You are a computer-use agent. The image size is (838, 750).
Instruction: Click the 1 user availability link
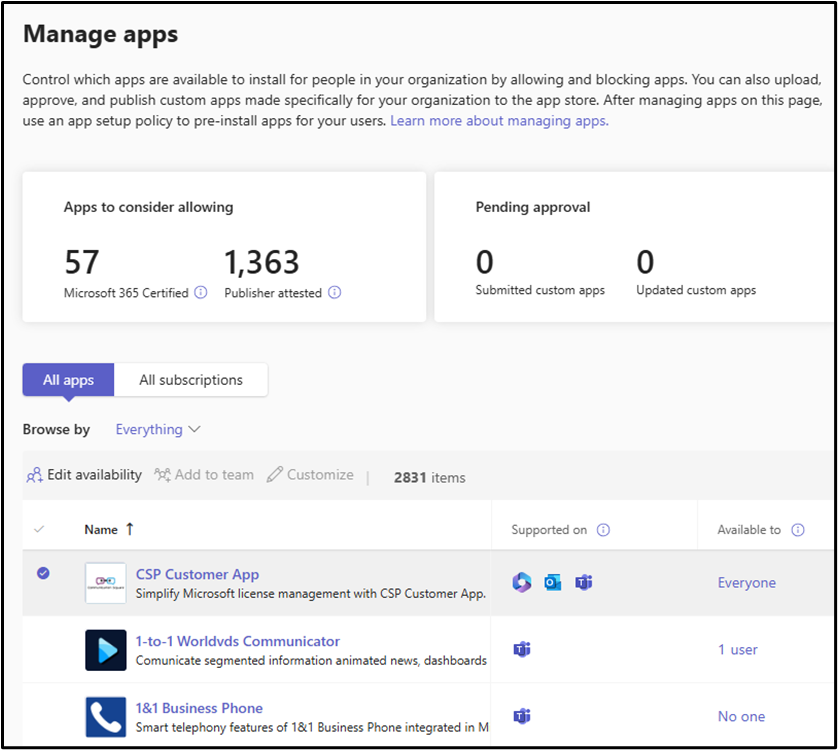pos(738,650)
